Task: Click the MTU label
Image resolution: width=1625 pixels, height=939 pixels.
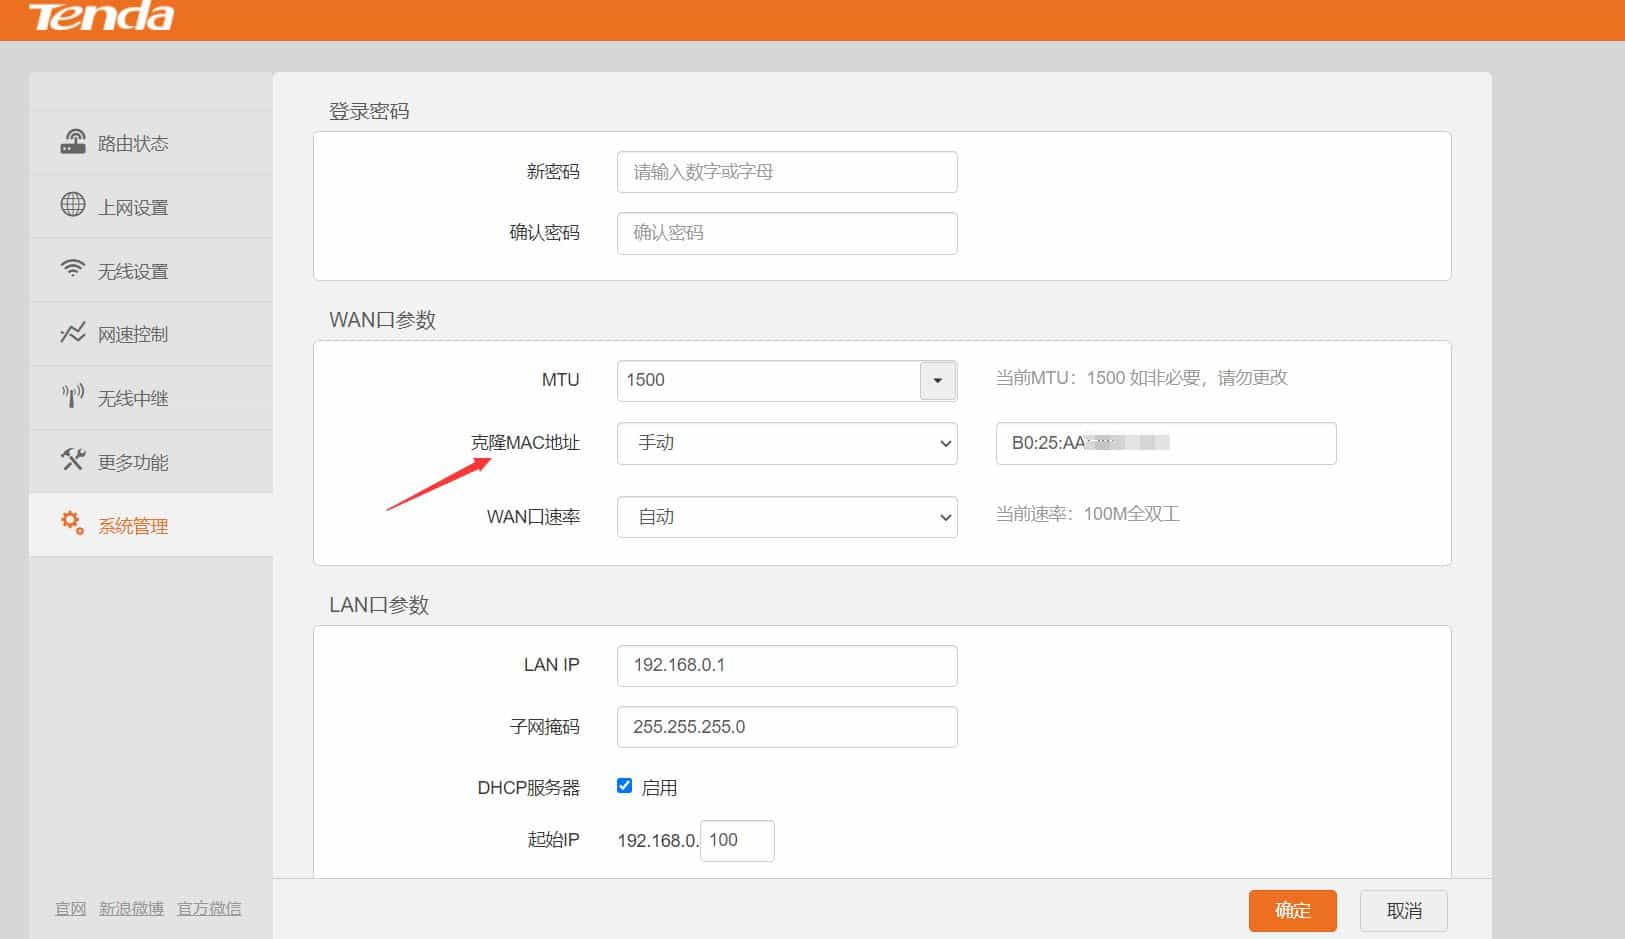Action: click(560, 380)
